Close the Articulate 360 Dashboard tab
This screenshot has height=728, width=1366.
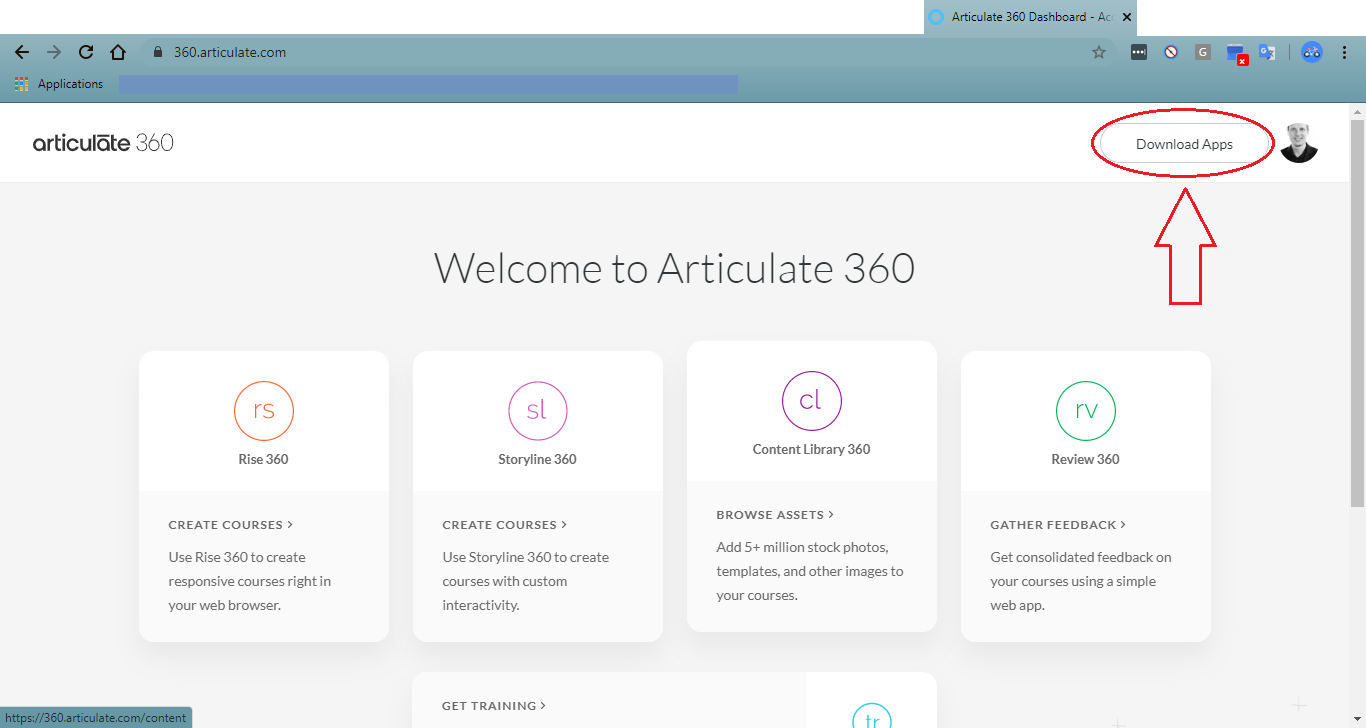pyautogui.click(x=1127, y=17)
